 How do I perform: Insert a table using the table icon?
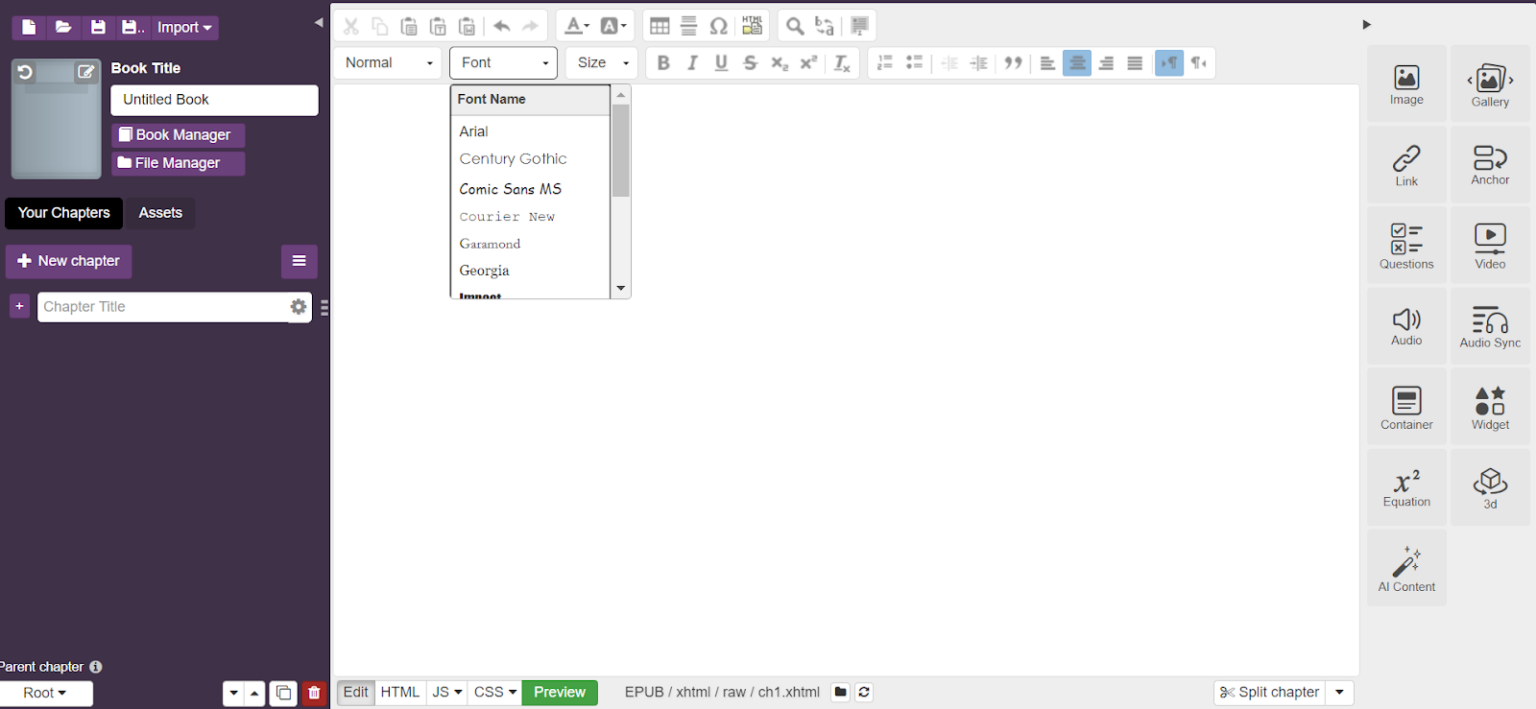click(x=660, y=25)
